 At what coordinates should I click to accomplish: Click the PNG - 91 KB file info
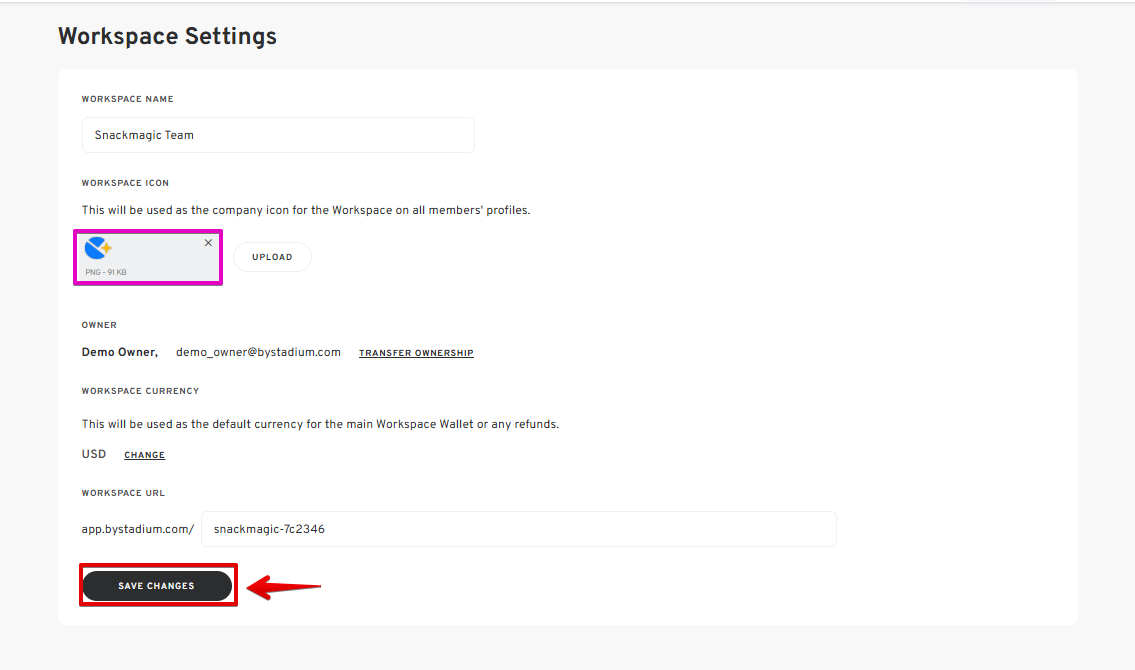(x=106, y=272)
